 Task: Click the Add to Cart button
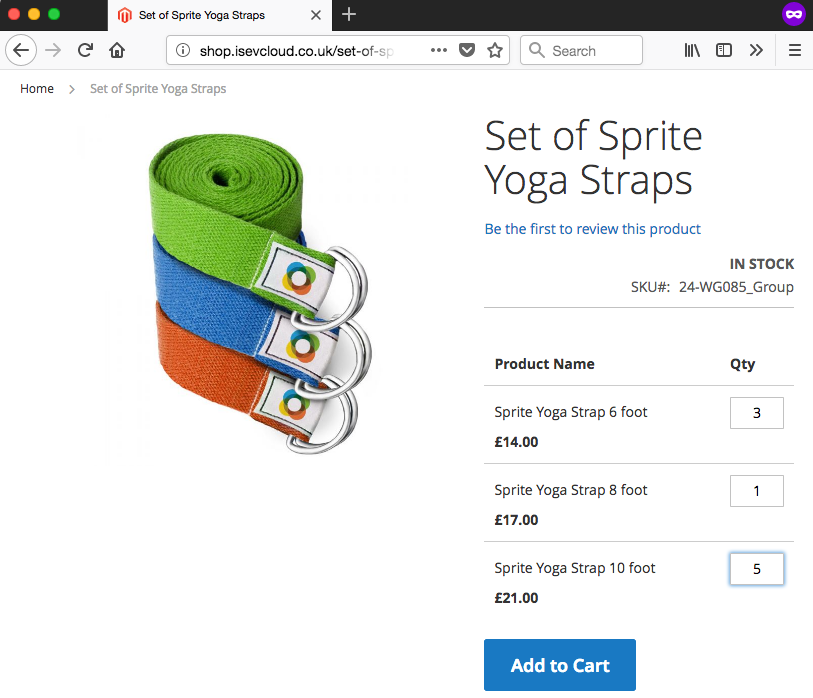(559, 665)
